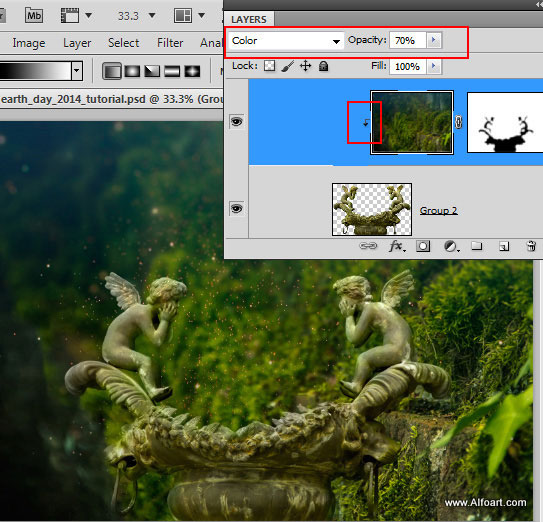This screenshot has width=543, height=522.
Task: Create a new layer
Action: click(x=504, y=246)
